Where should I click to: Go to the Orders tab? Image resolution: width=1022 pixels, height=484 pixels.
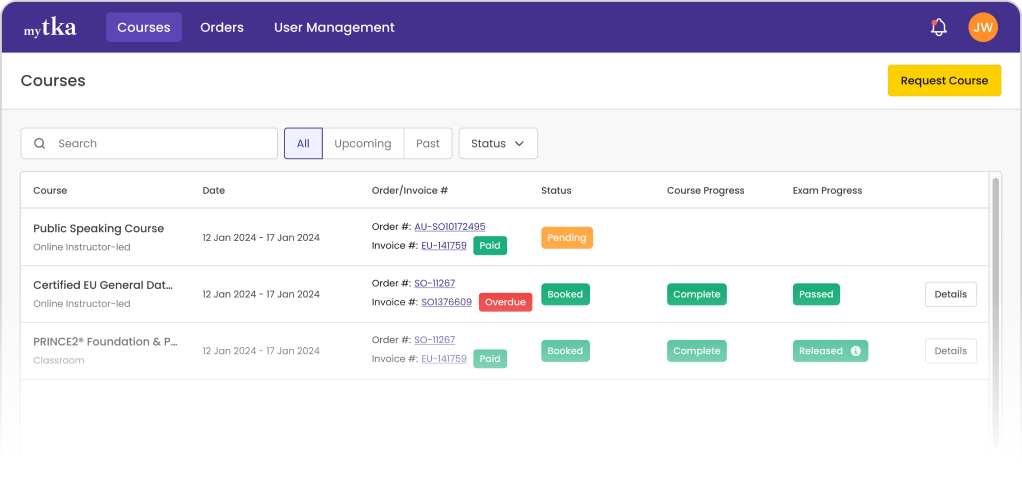tap(222, 28)
